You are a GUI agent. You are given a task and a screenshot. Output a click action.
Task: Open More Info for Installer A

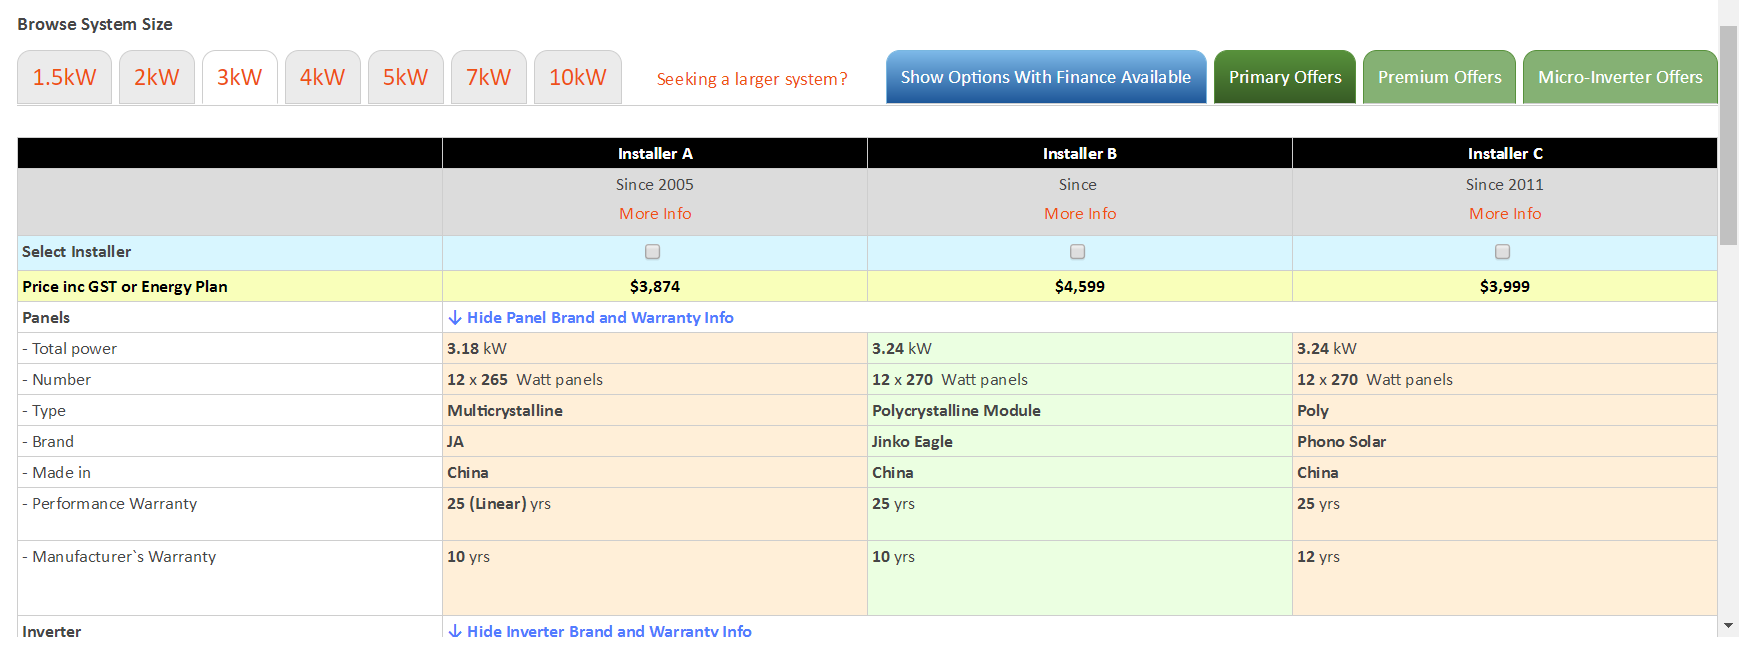coord(655,213)
